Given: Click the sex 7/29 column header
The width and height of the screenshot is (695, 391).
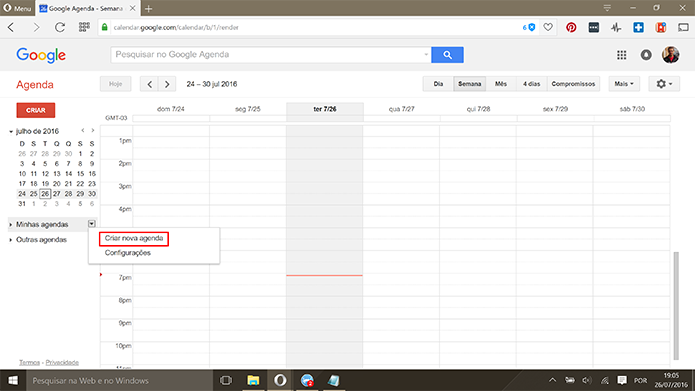Looking at the screenshot, I should [x=555, y=109].
